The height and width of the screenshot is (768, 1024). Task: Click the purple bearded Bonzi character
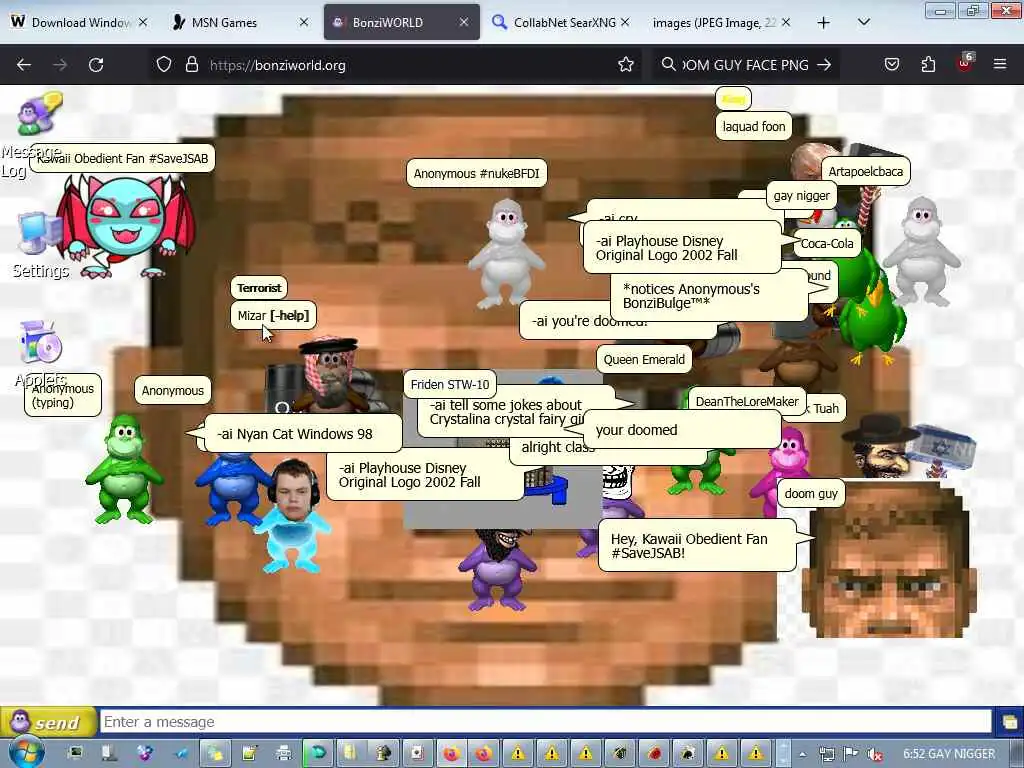click(x=499, y=569)
